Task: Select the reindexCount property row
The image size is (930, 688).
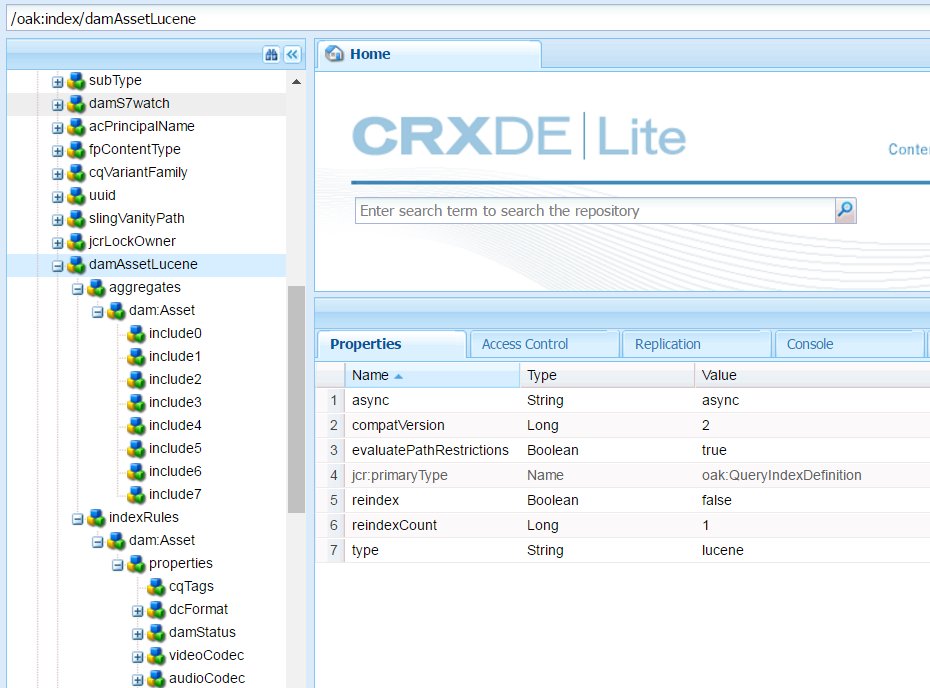Action: point(623,525)
